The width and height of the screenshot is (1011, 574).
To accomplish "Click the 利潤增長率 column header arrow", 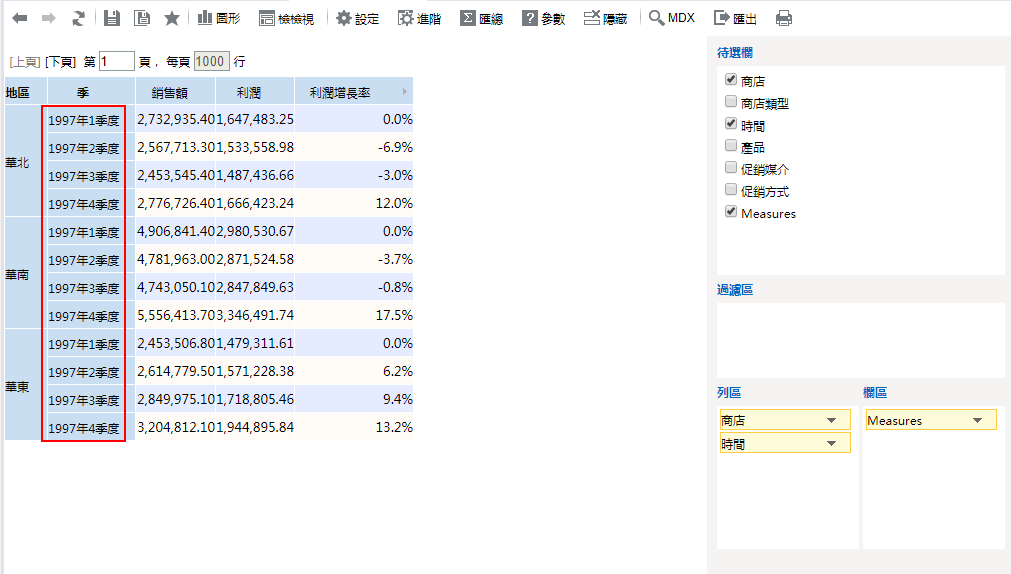I will click(404, 92).
